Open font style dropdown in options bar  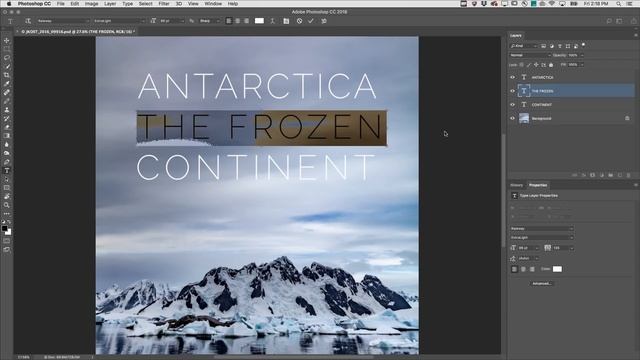tap(119, 21)
